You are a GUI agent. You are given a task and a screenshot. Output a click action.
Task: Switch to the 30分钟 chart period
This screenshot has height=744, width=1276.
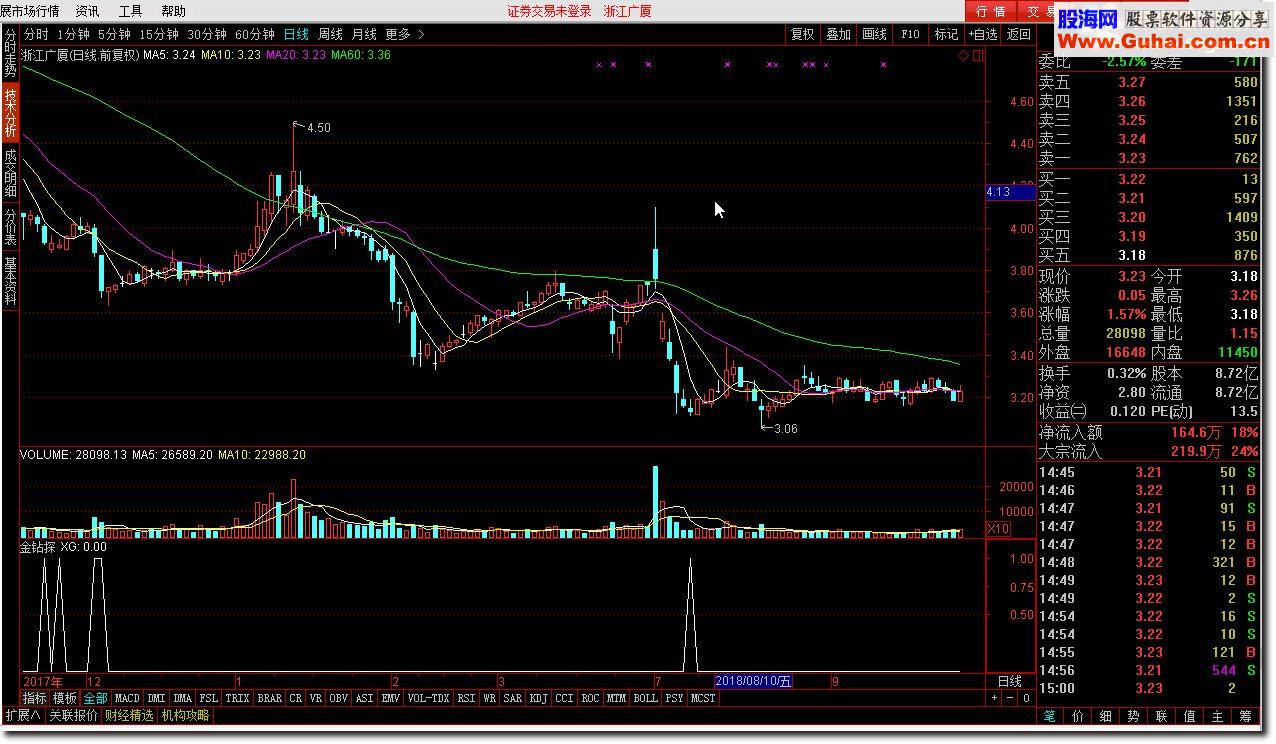pyautogui.click(x=207, y=34)
